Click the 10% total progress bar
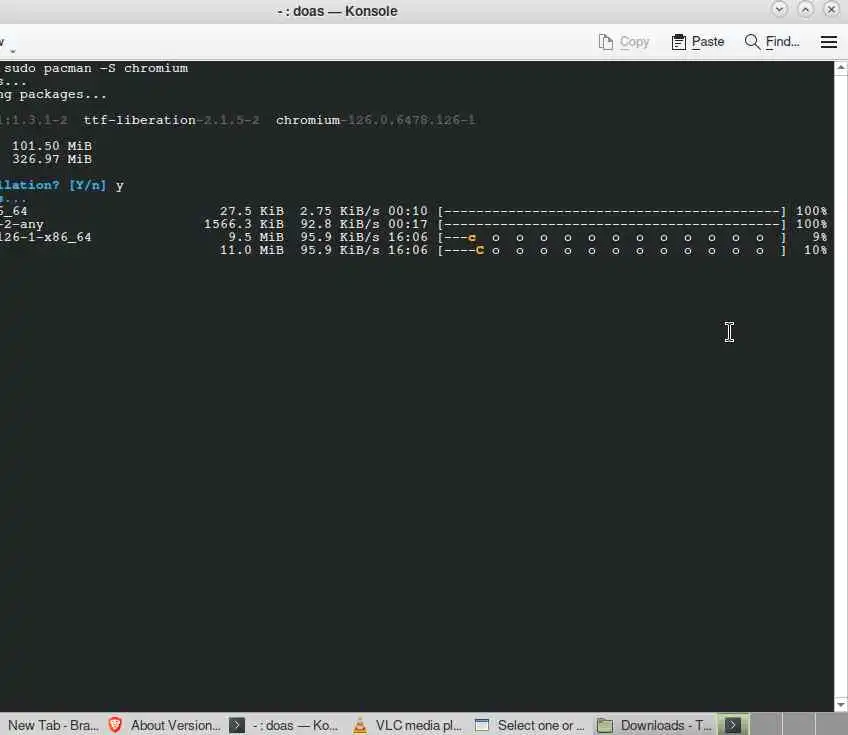 pyautogui.click(x=612, y=250)
